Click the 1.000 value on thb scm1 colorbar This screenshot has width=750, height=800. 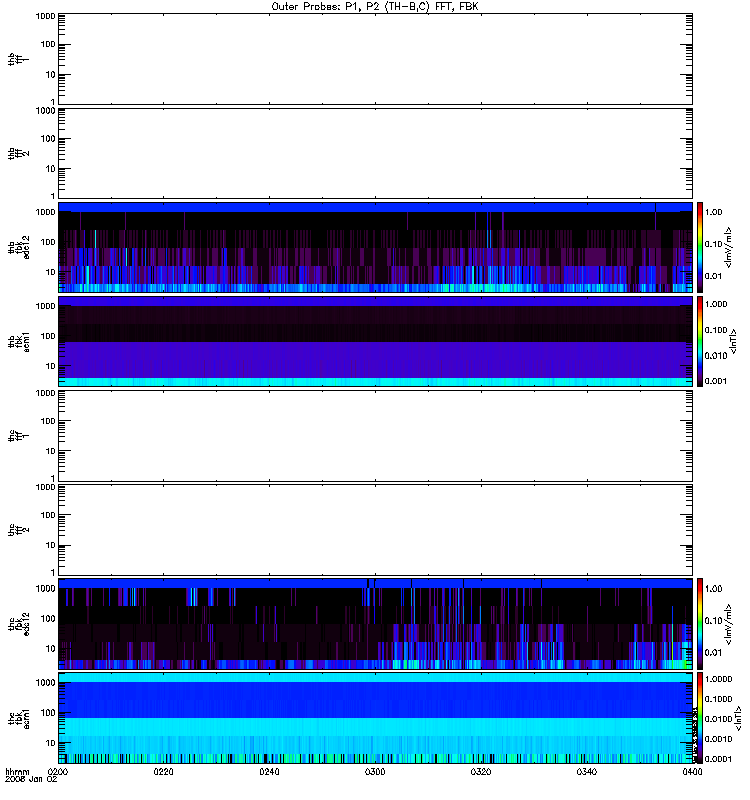point(716,304)
